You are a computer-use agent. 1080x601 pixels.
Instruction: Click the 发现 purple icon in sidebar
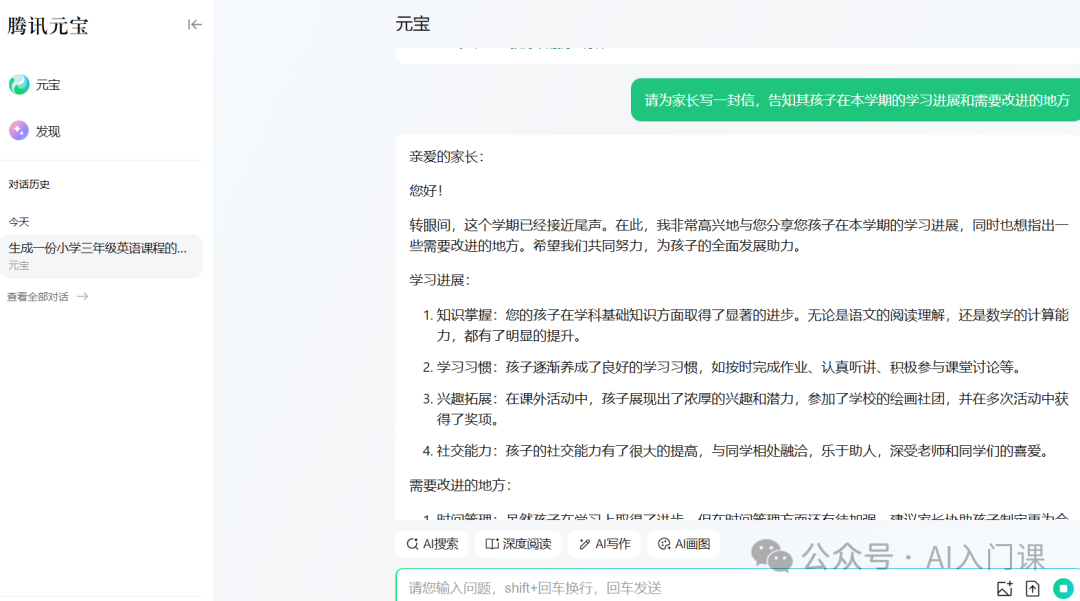19,131
